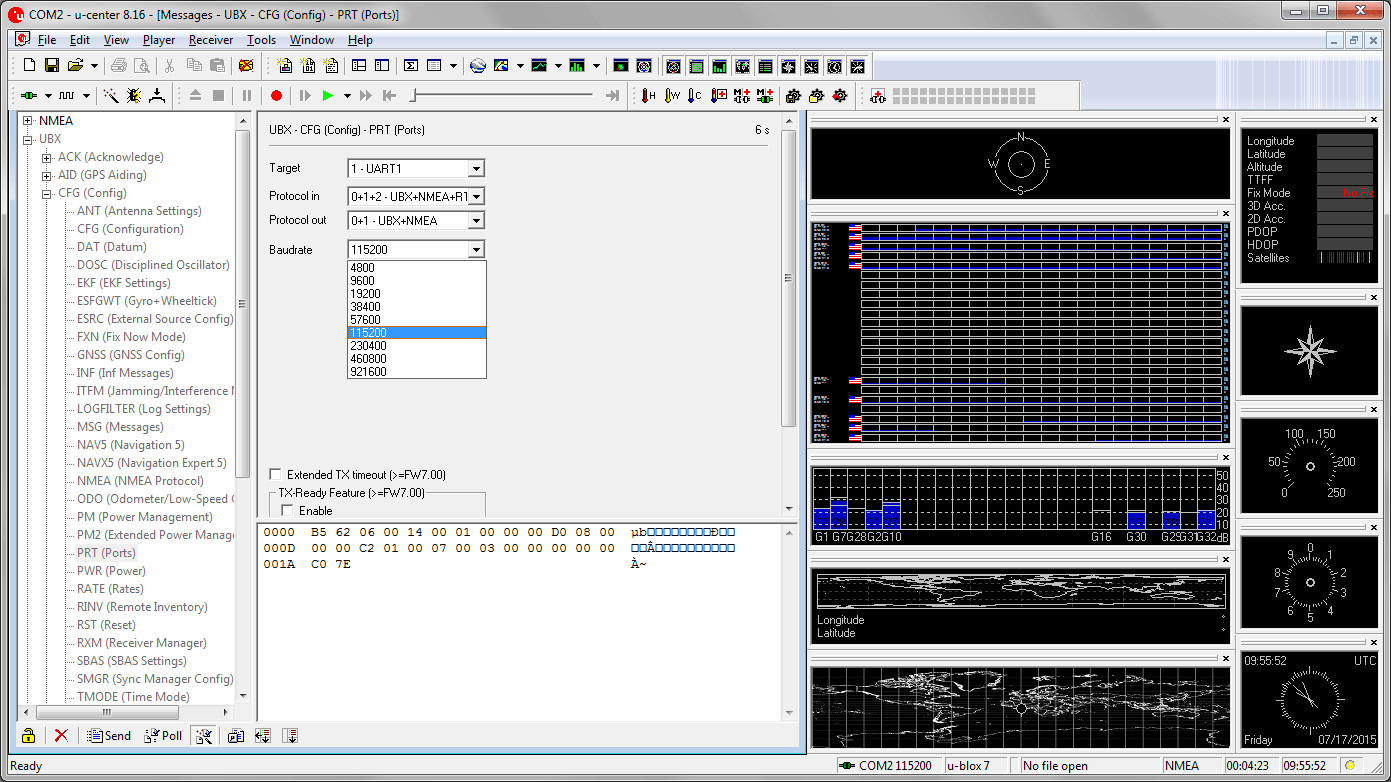The height and width of the screenshot is (782, 1391).
Task: Click the Coldstart thermometer C icon
Action: [695, 95]
